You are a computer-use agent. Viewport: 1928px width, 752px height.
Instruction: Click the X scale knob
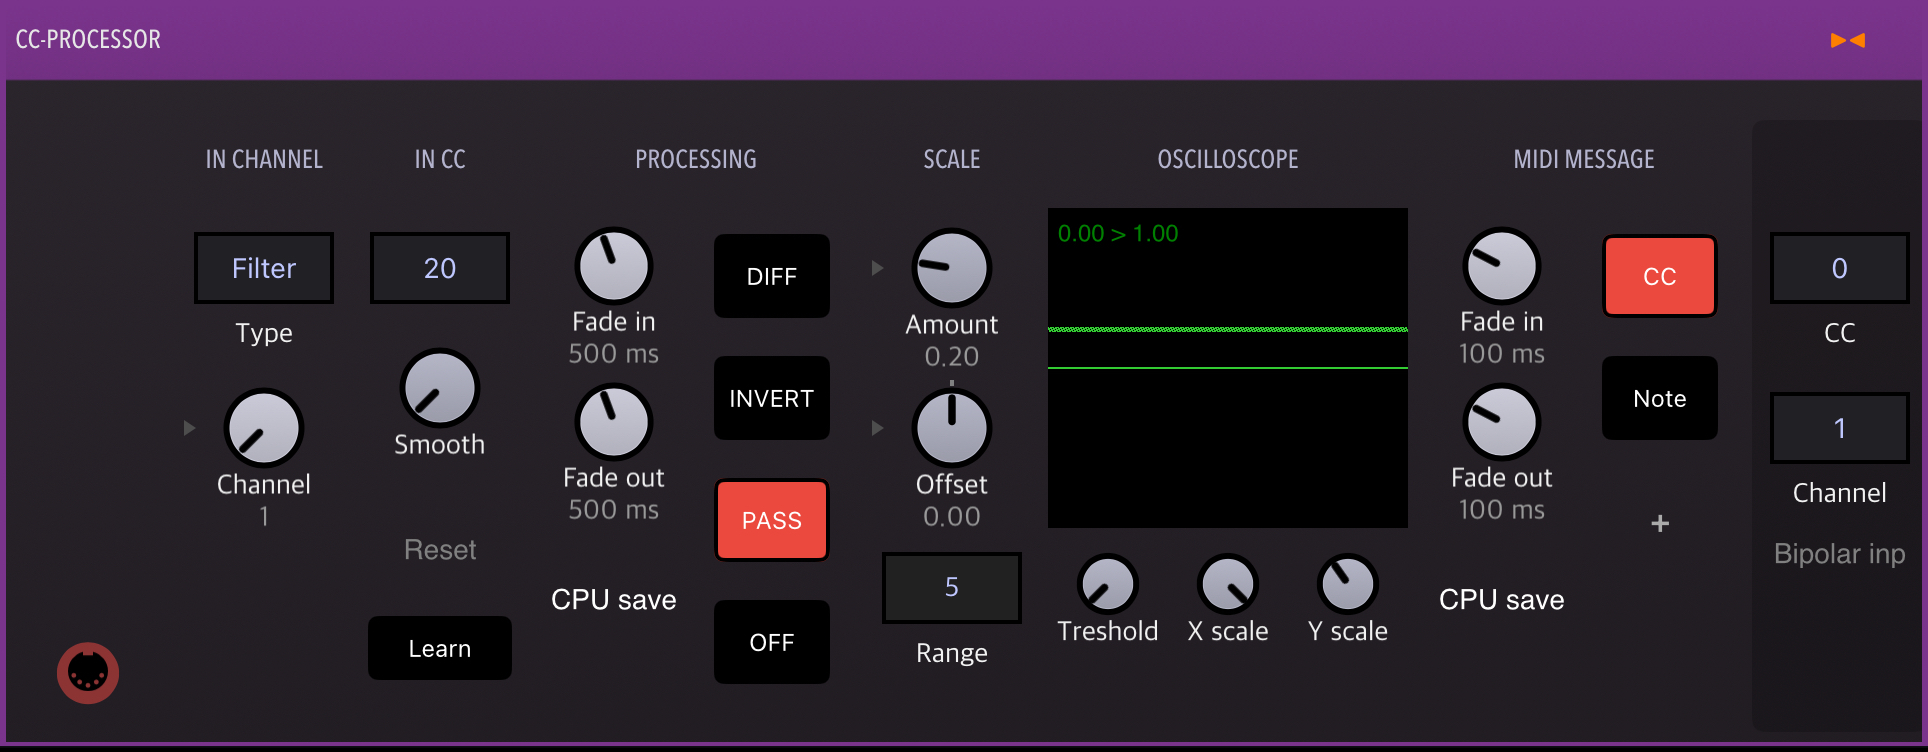(1228, 584)
